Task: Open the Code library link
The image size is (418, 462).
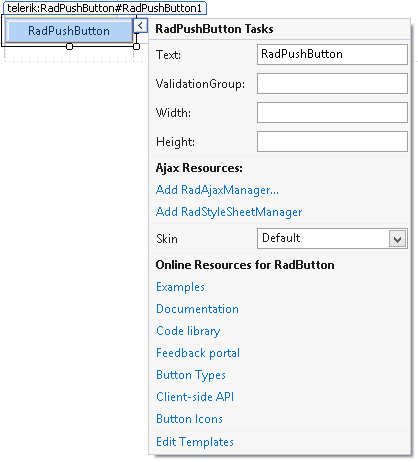Action: 188,331
